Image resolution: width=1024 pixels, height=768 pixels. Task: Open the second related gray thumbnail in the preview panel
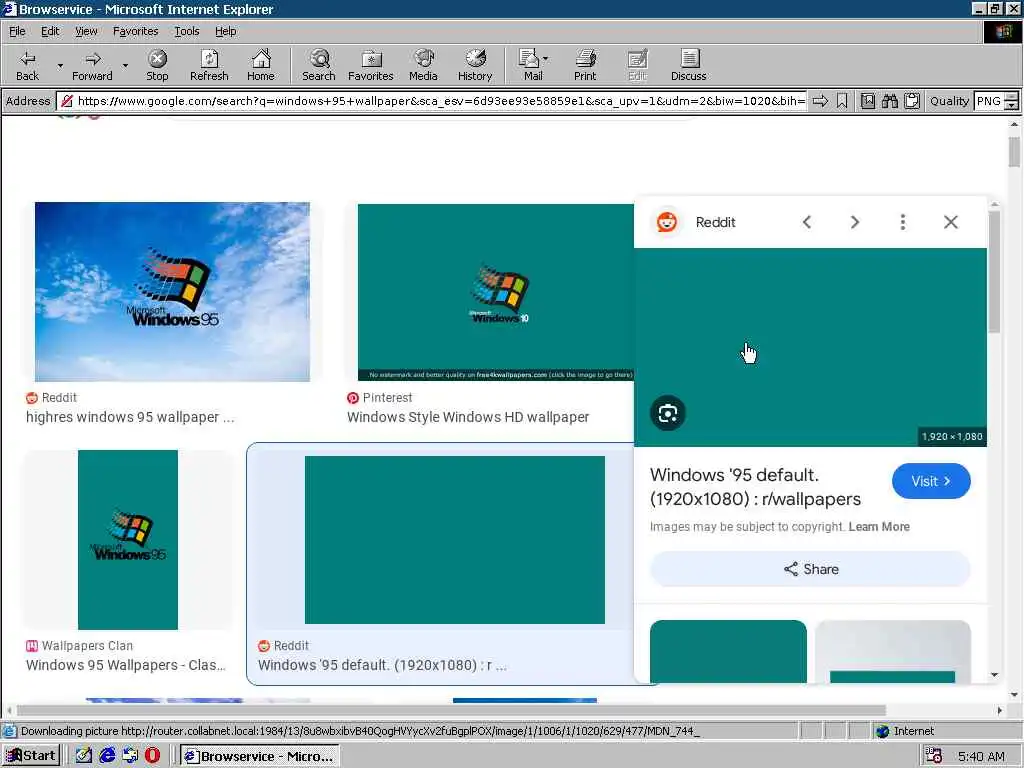tap(893, 652)
